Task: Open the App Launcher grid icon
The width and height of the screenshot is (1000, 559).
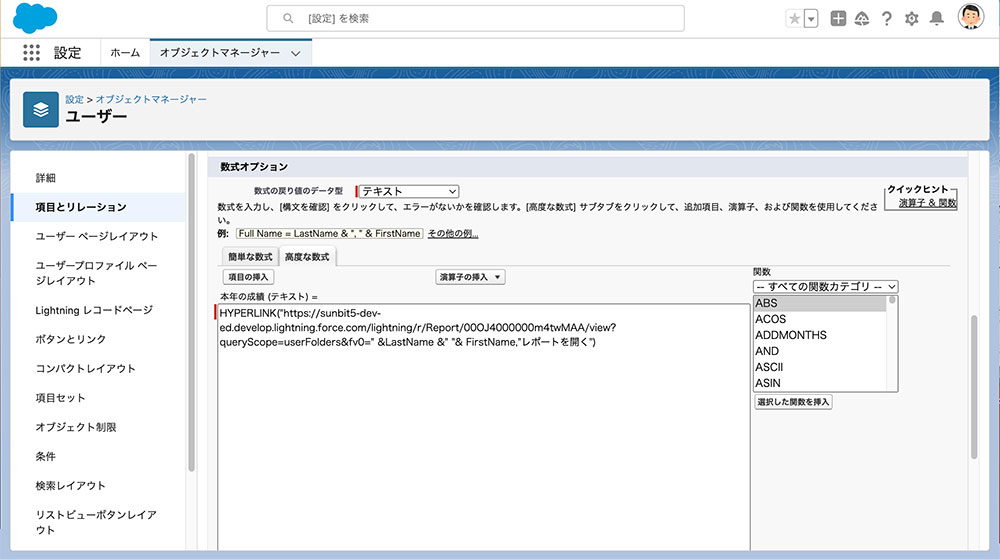Action: [32, 53]
